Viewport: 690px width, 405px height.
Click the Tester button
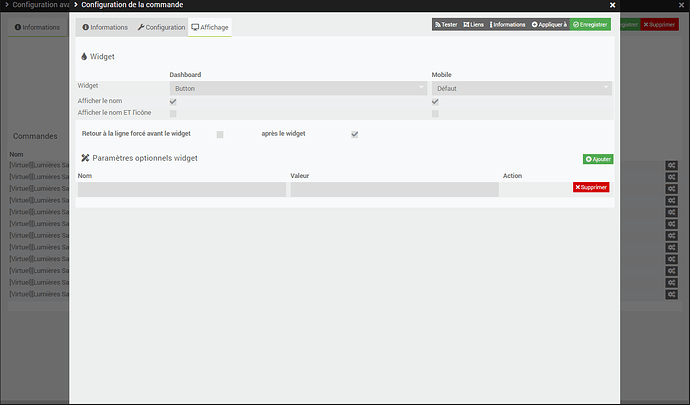point(446,25)
